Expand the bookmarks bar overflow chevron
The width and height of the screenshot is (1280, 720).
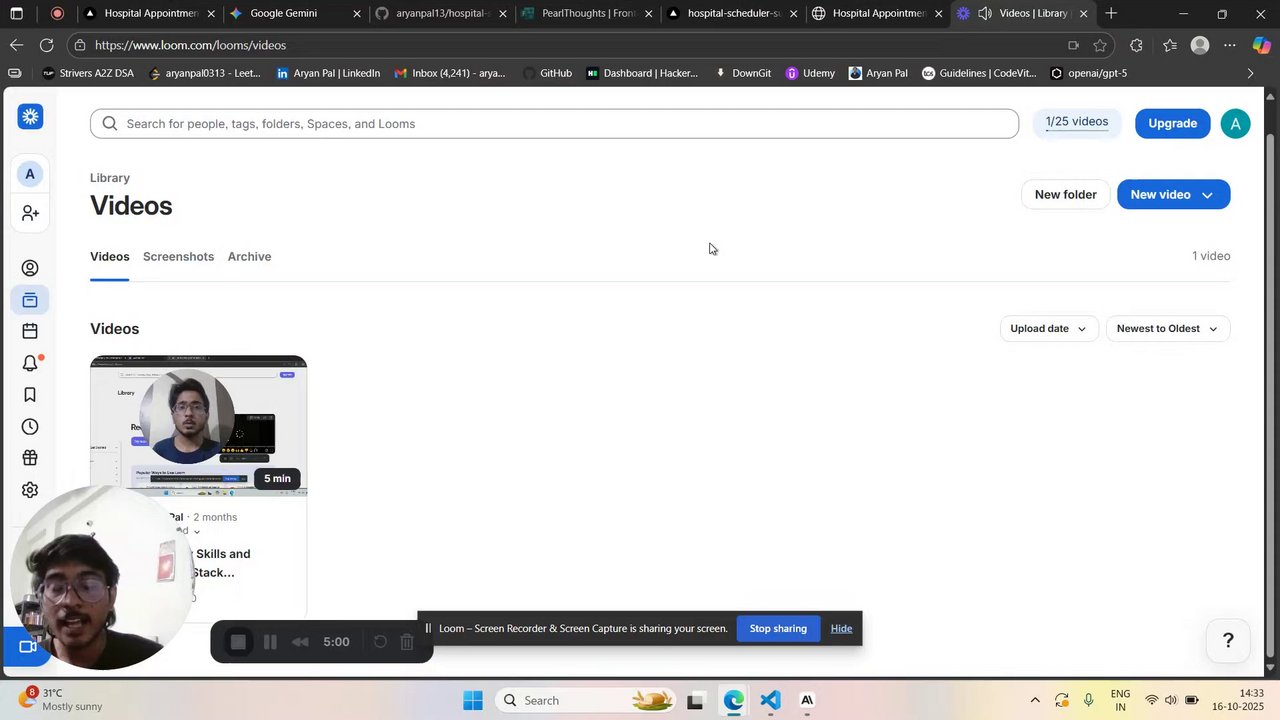point(1250,73)
